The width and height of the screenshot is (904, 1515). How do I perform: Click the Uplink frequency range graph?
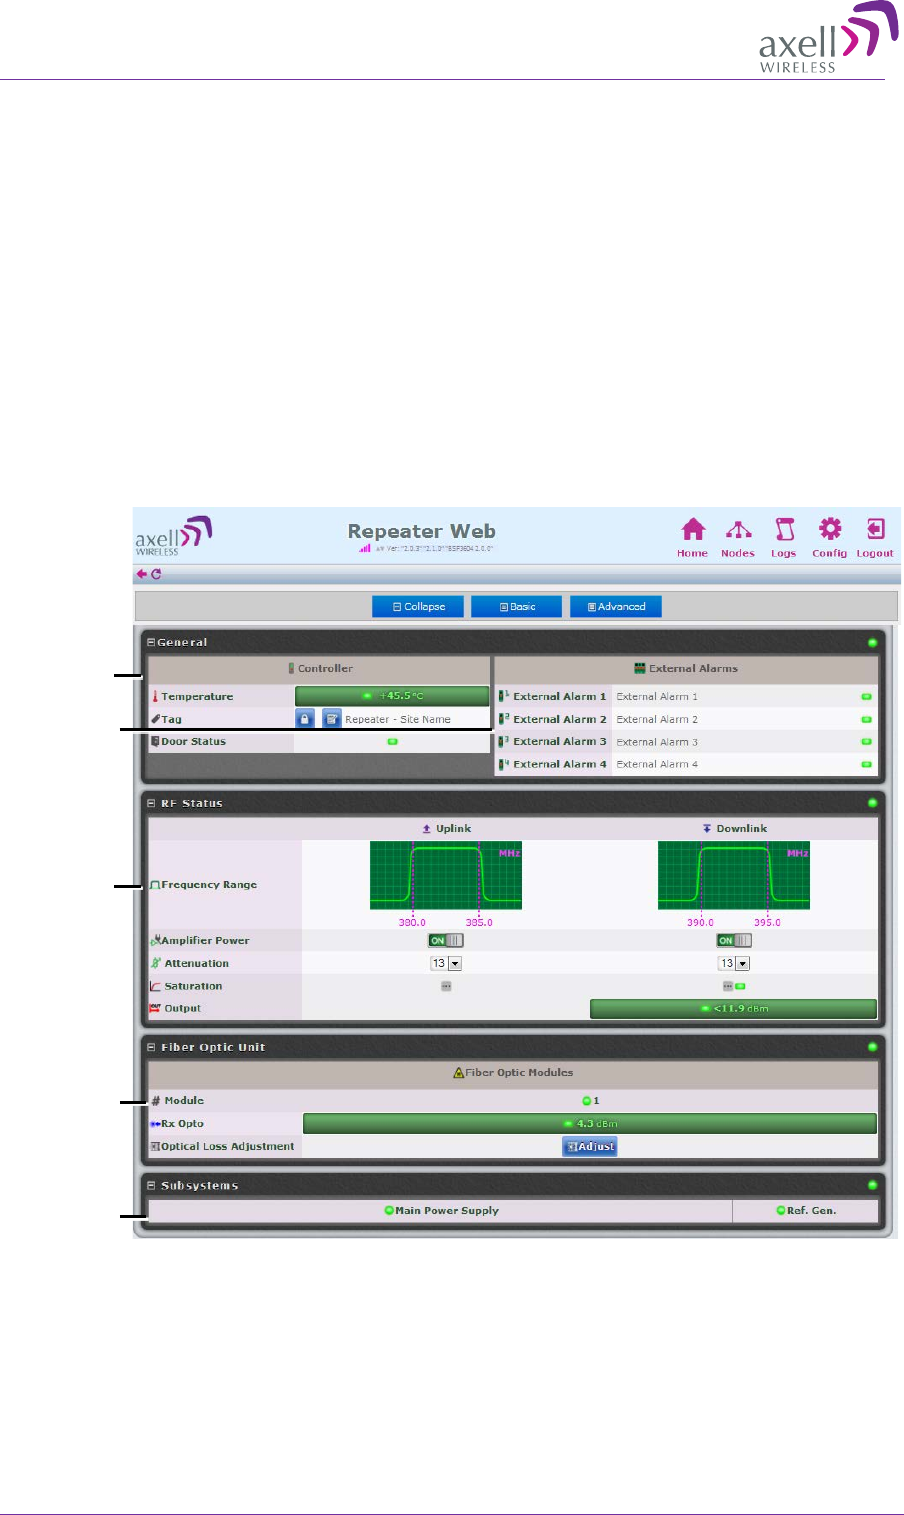(x=446, y=875)
